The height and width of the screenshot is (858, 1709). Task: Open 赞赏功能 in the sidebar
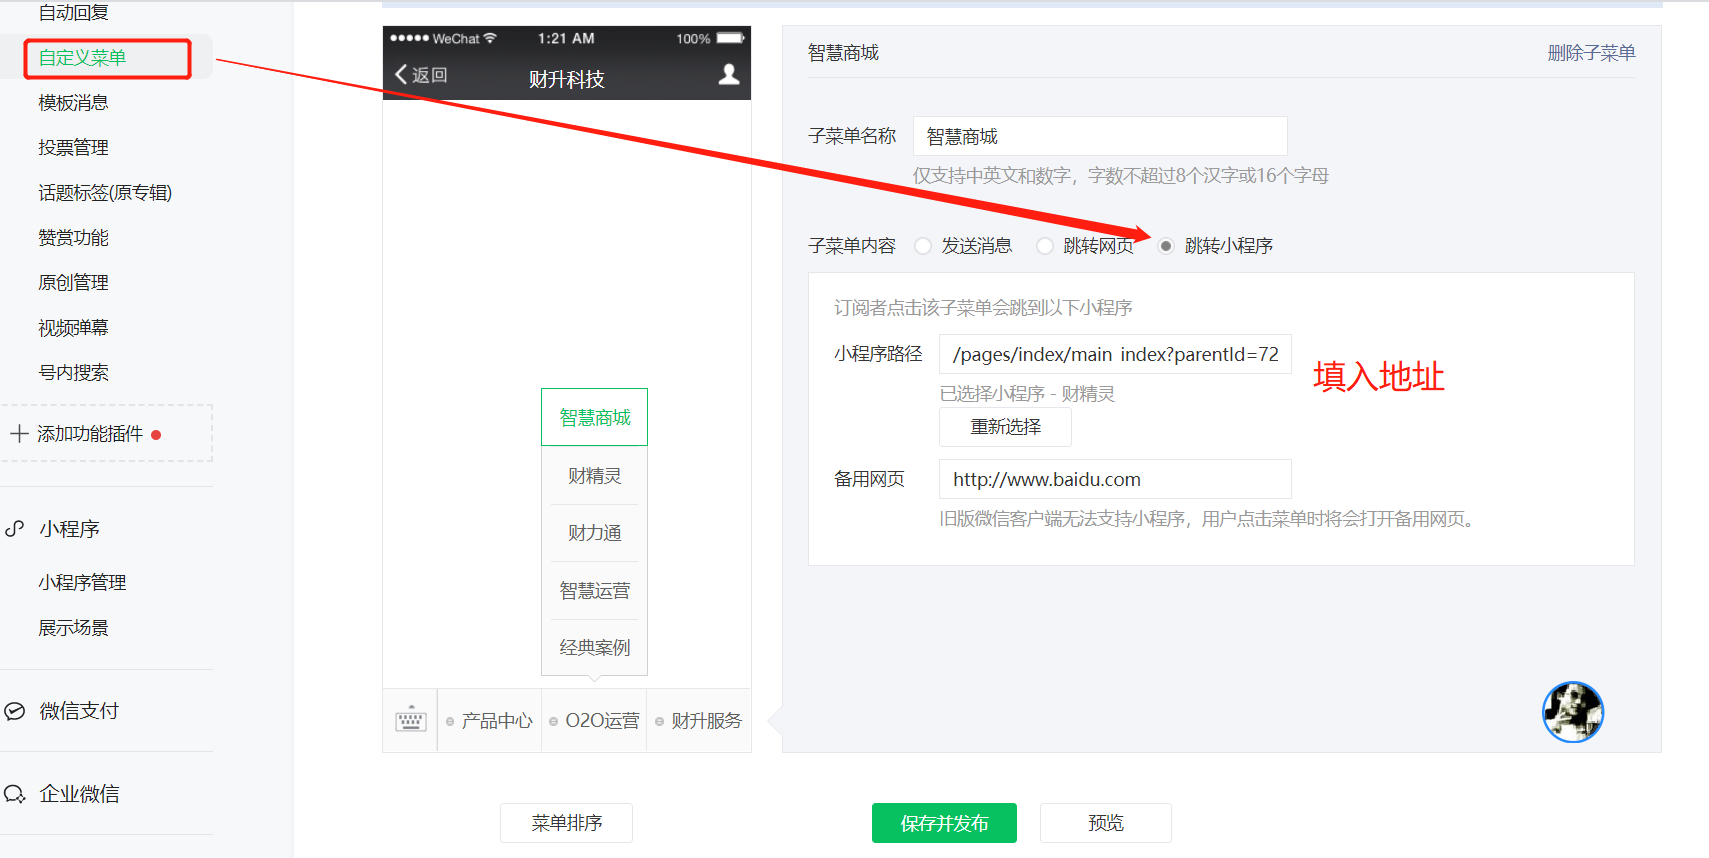click(73, 238)
